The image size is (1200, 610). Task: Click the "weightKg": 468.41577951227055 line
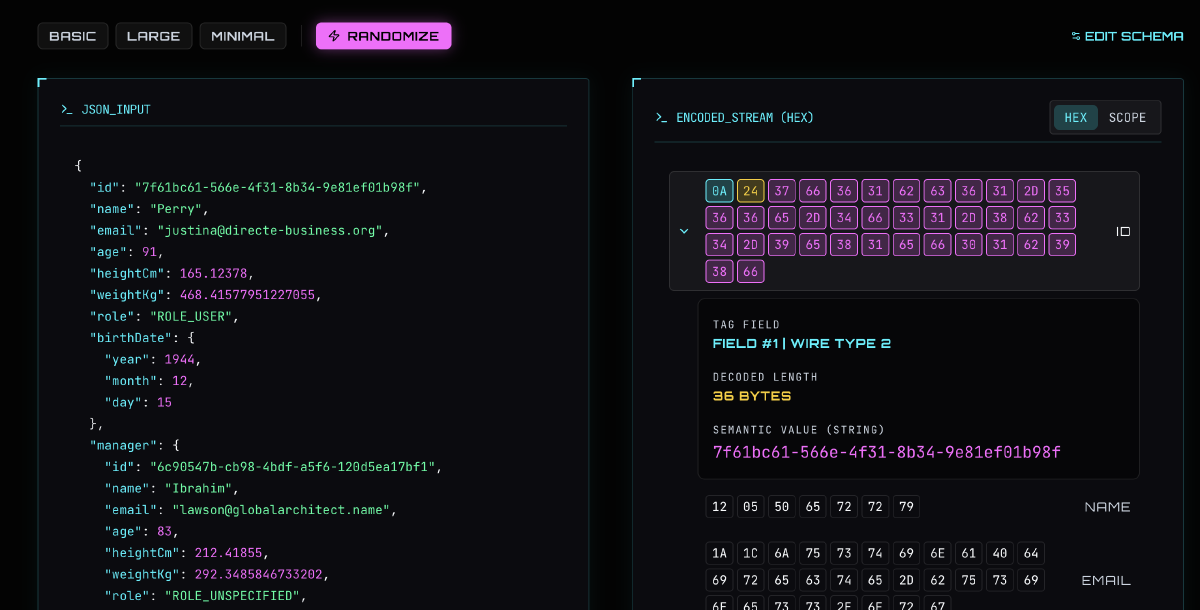pyautogui.click(x=205, y=295)
